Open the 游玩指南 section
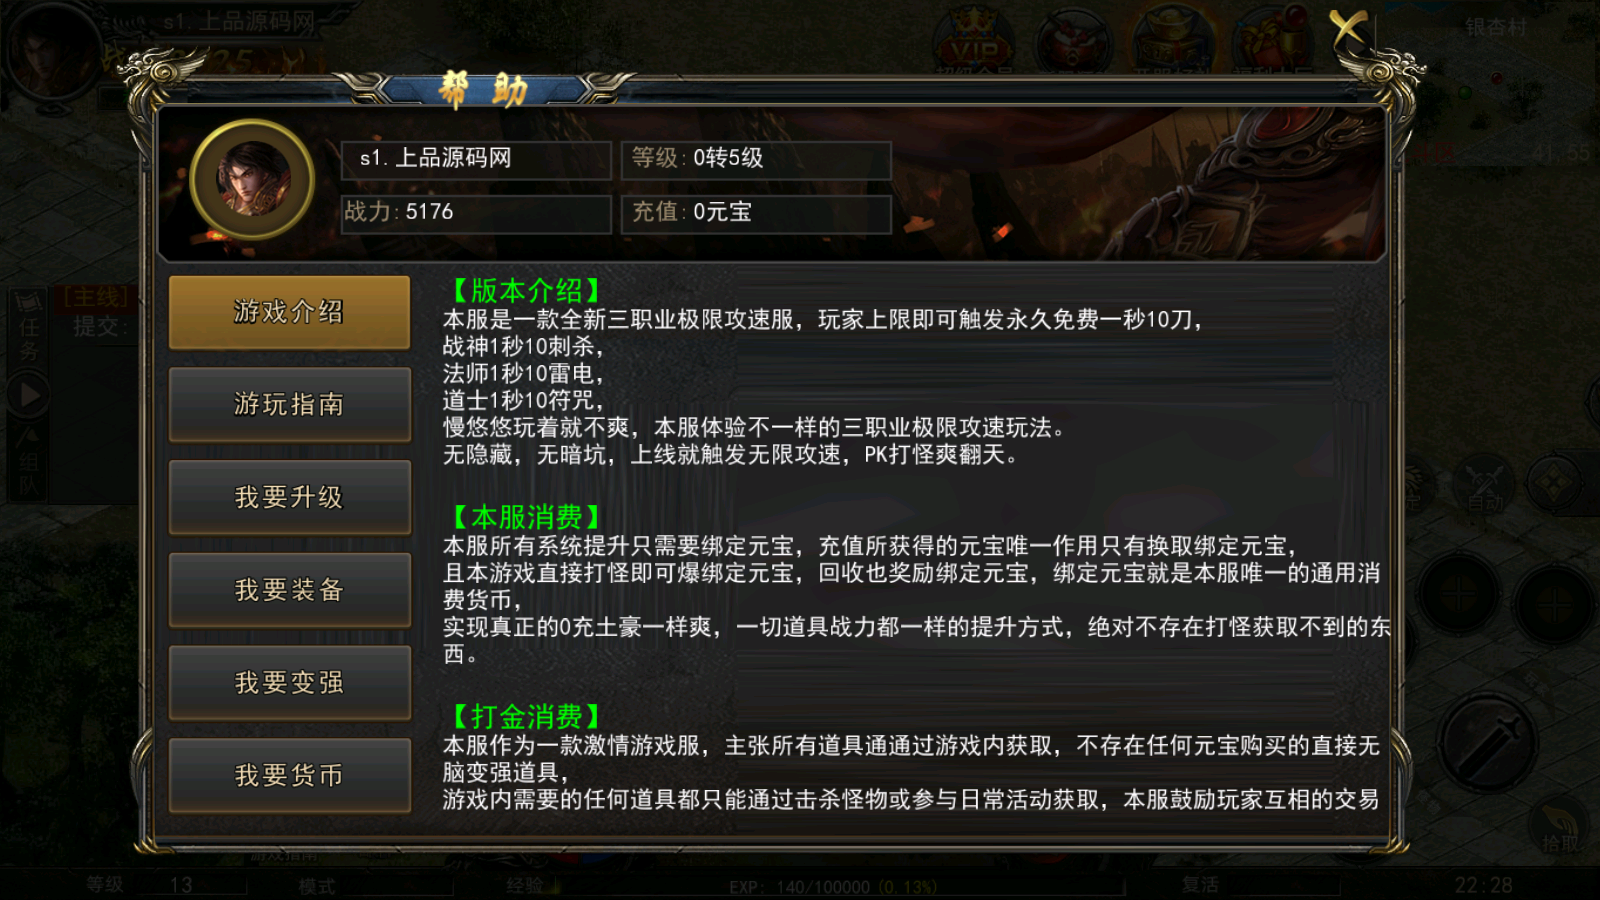This screenshot has height=900, width=1600. (290, 404)
